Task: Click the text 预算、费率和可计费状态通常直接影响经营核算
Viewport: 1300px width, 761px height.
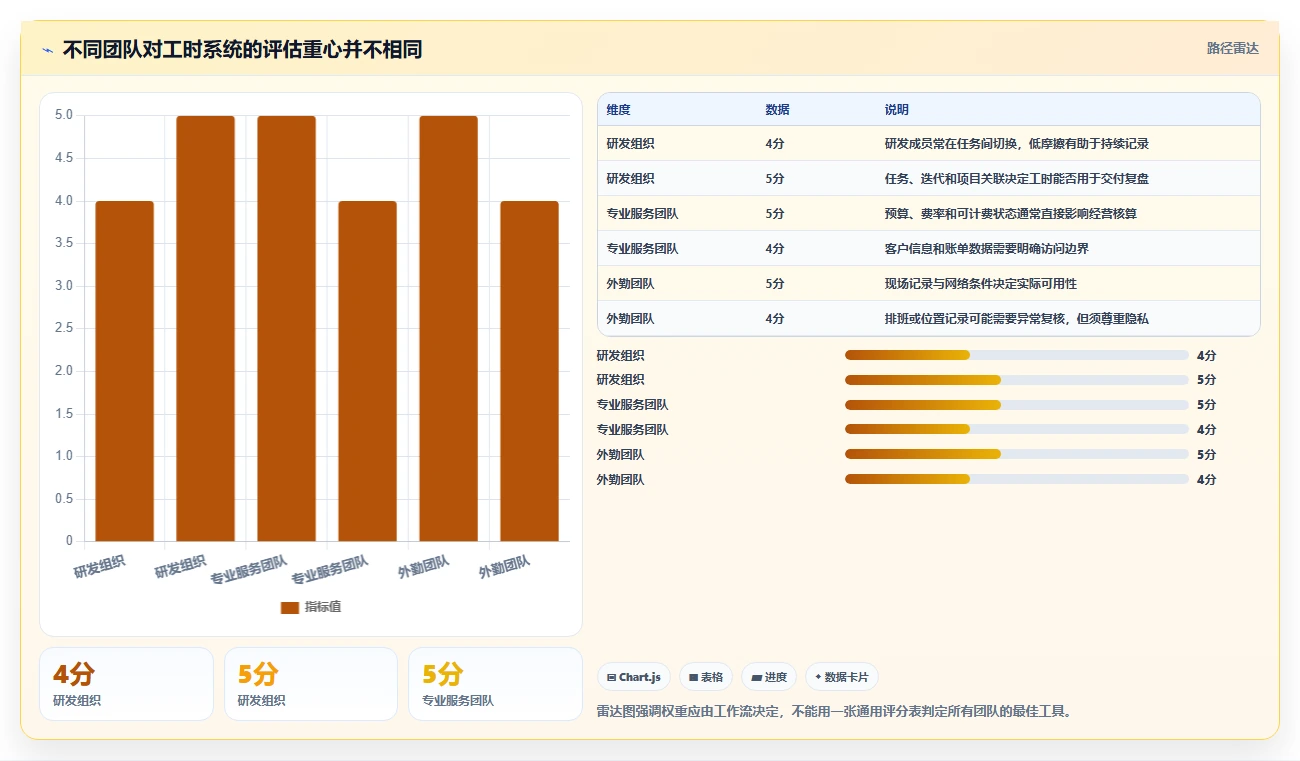Action: pos(1011,214)
